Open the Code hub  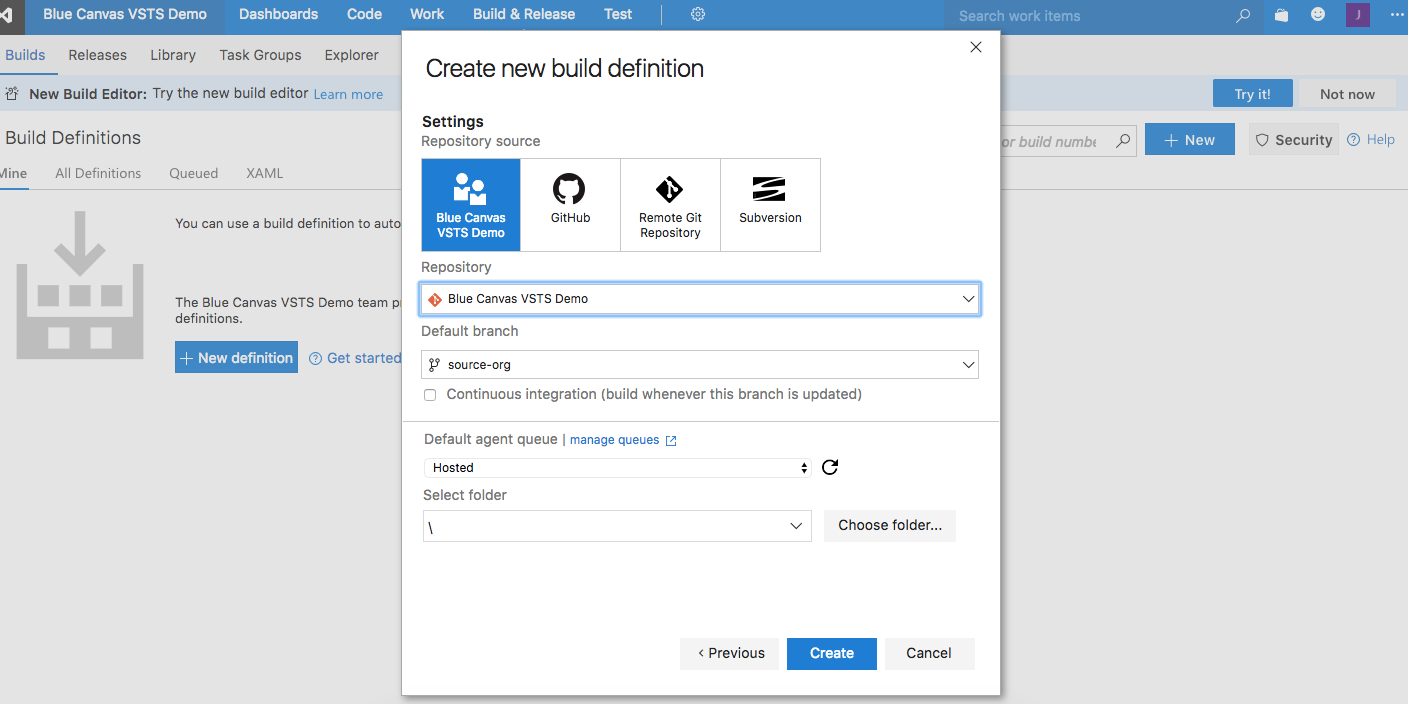pyautogui.click(x=364, y=14)
